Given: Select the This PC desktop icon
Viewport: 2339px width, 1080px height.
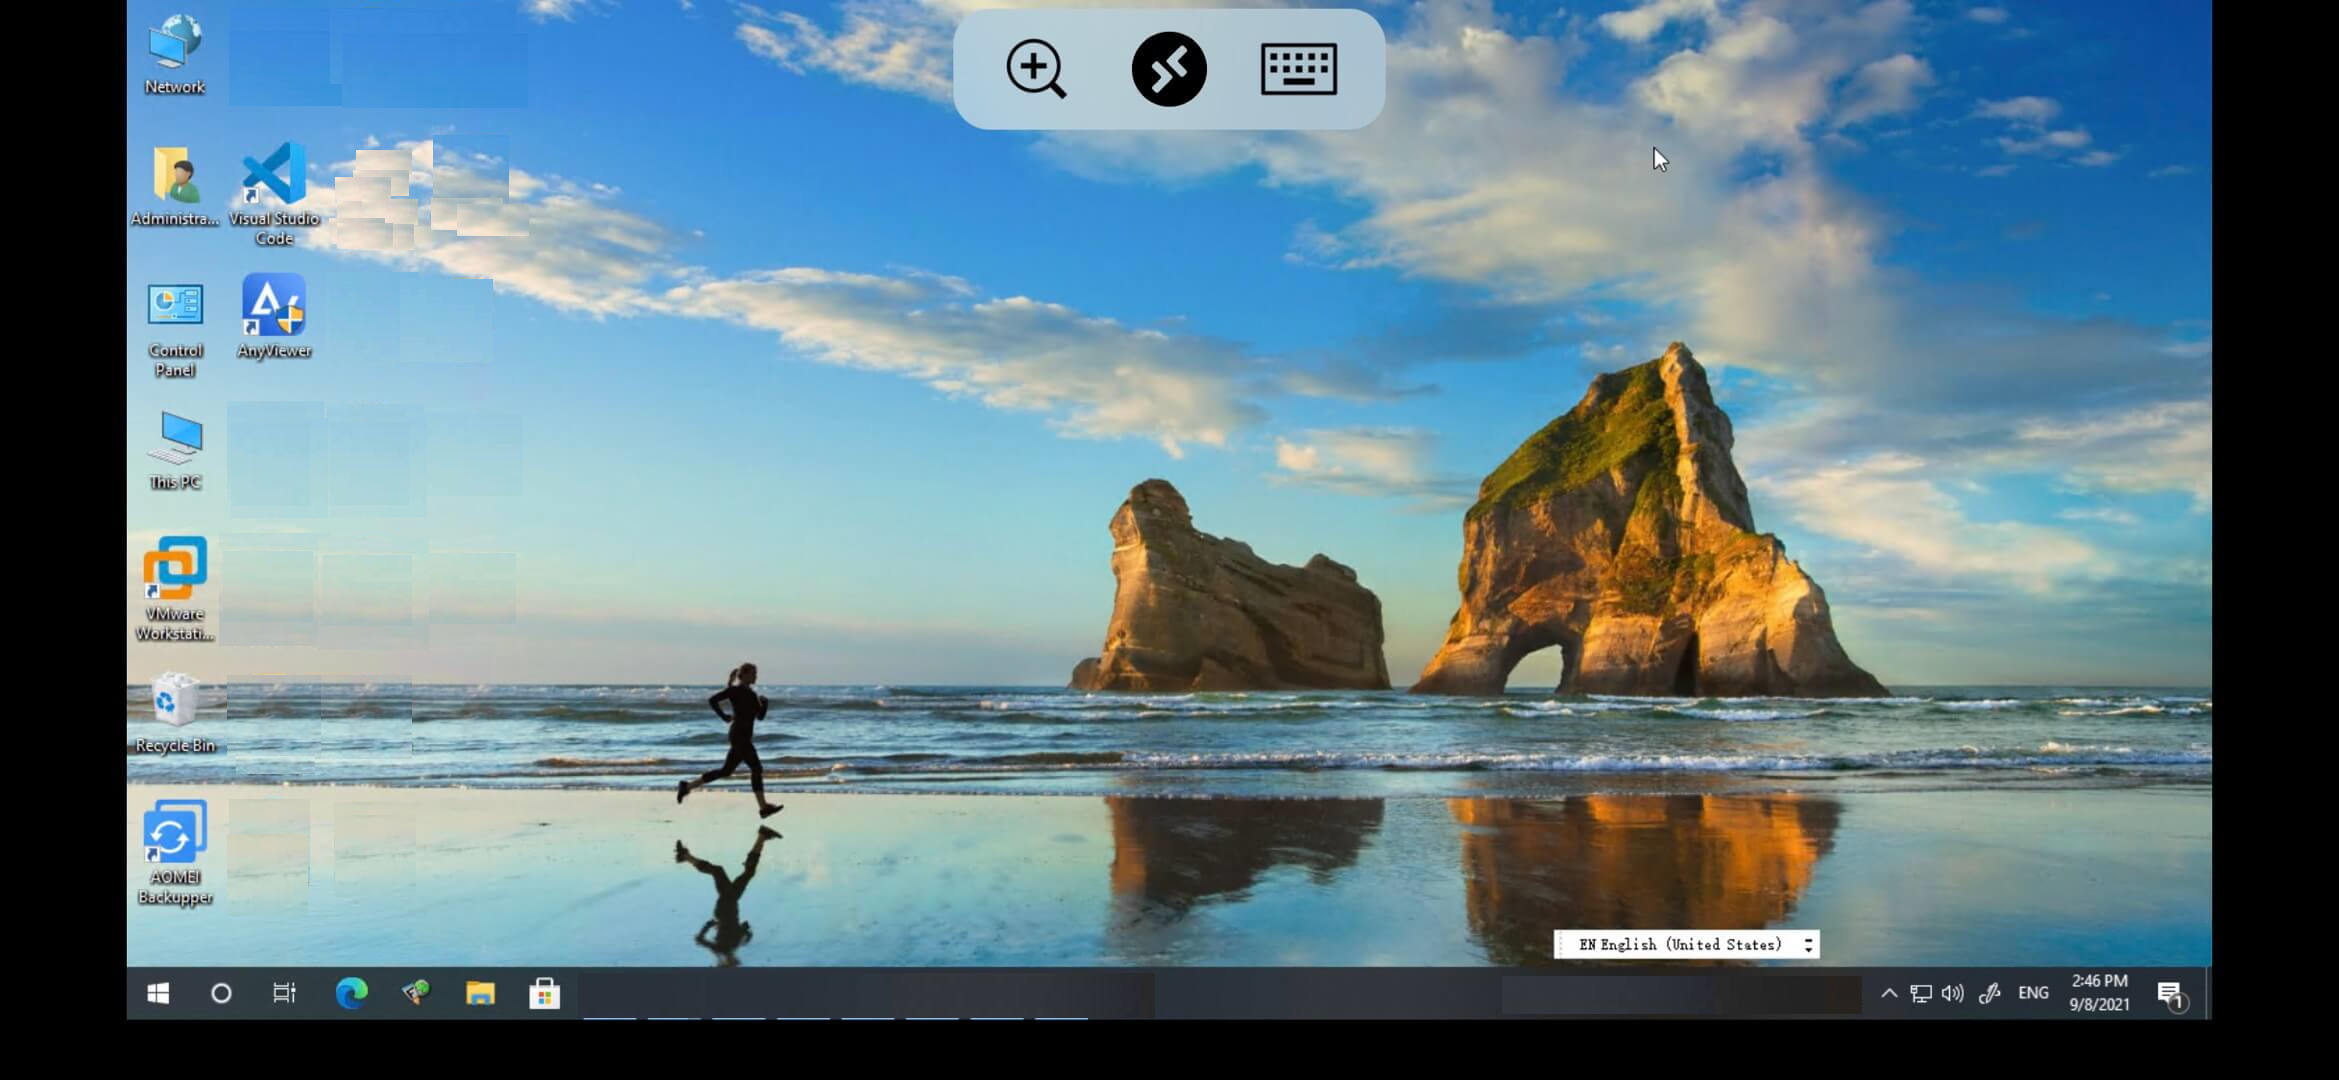Looking at the screenshot, I should [175, 450].
